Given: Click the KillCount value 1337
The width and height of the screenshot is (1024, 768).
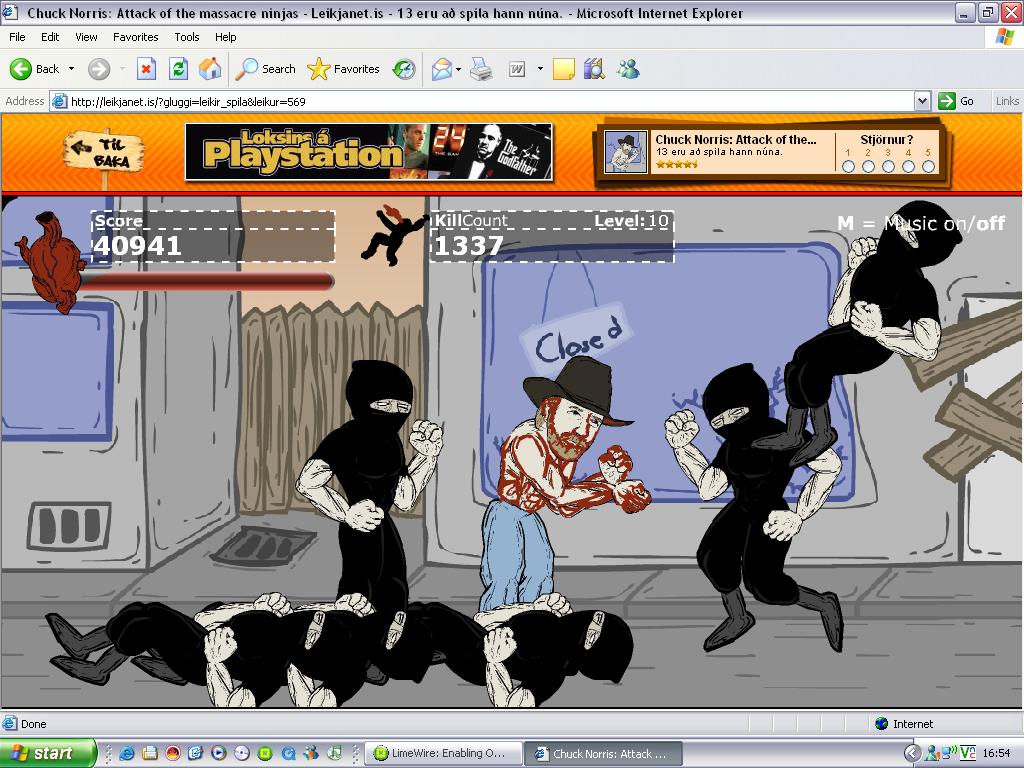Looking at the screenshot, I should [x=468, y=246].
